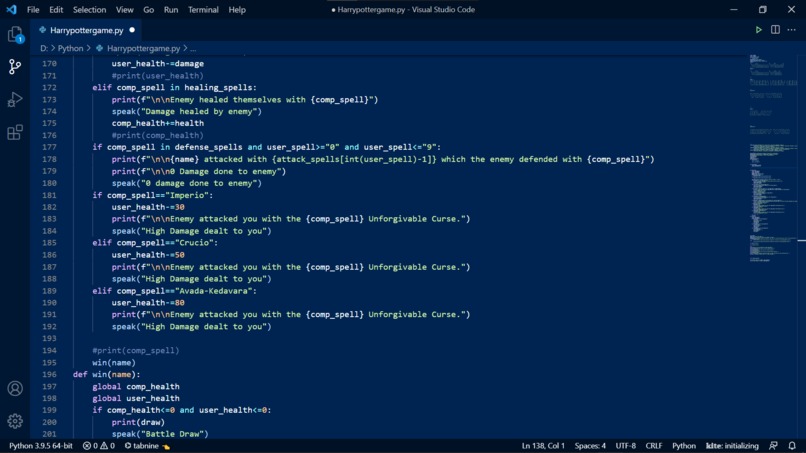This screenshot has width=806, height=453.
Task: Click 'speak("0 damage done to enemy")' line
Action: (x=187, y=183)
